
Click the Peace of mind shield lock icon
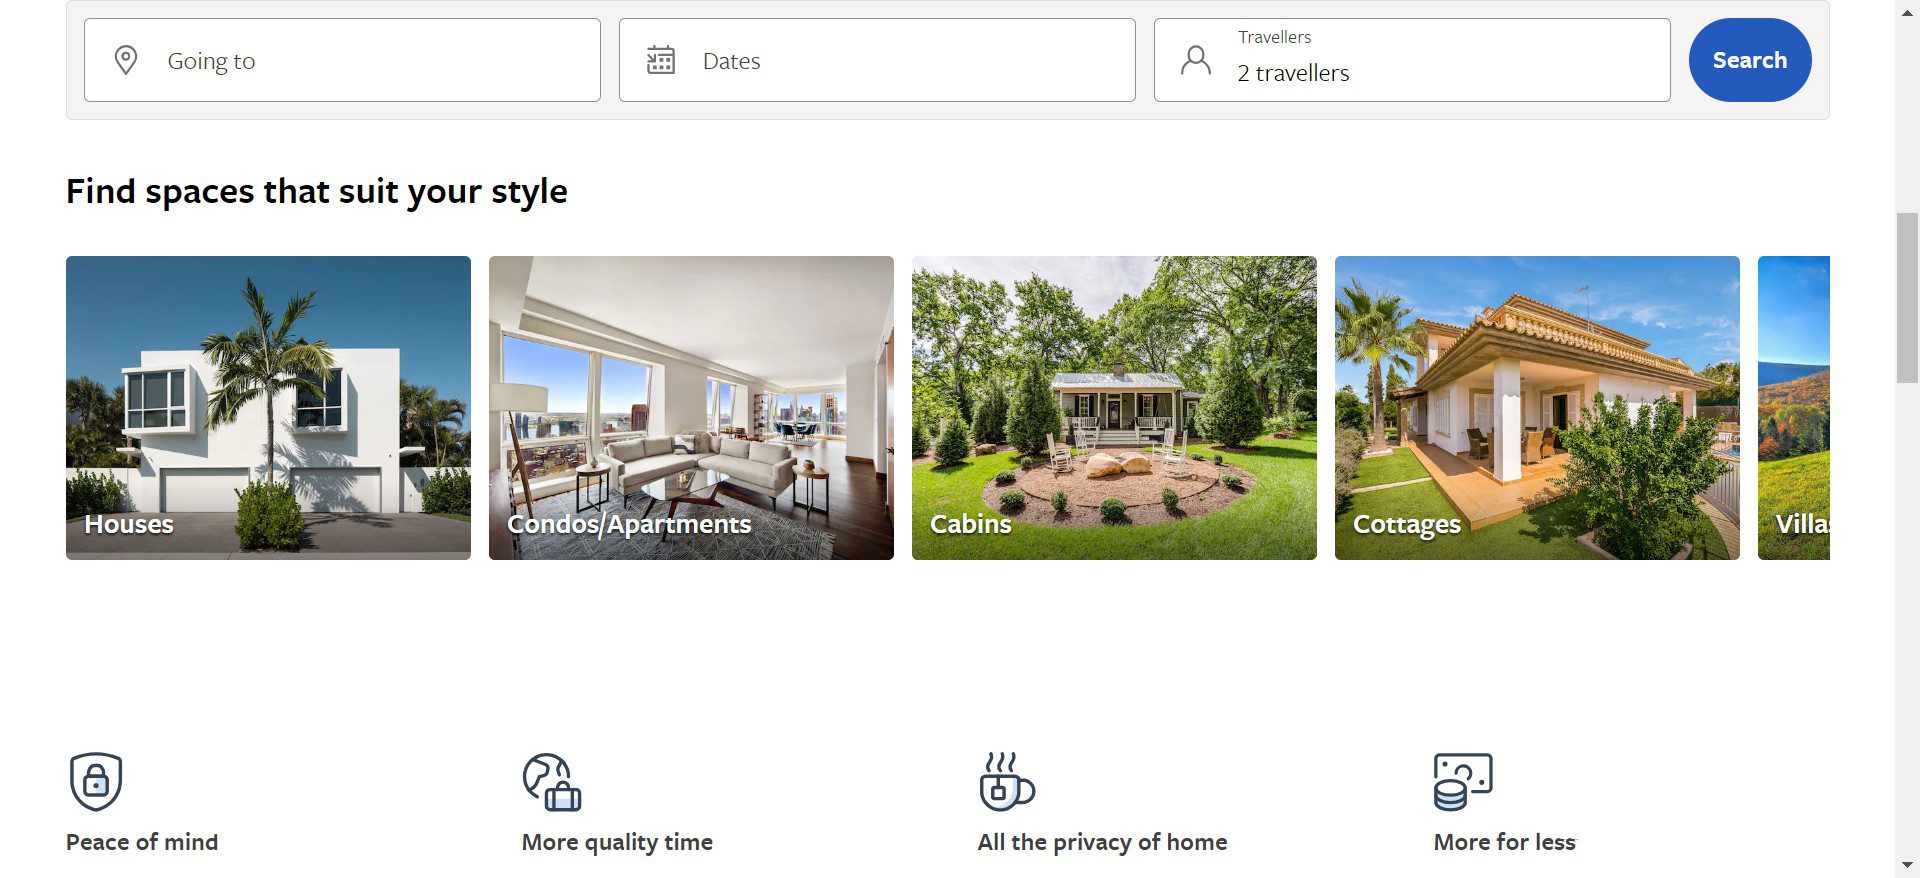pos(96,781)
